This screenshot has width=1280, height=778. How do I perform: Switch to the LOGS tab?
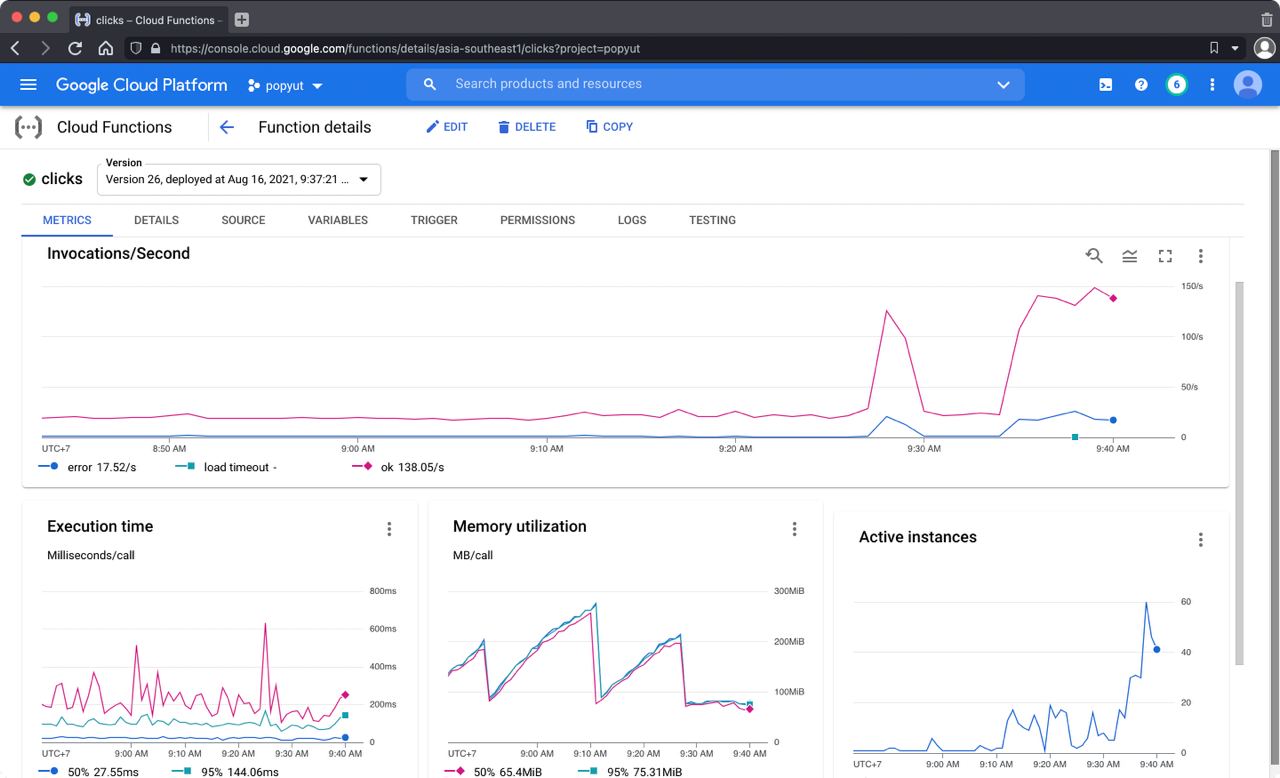click(x=631, y=220)
